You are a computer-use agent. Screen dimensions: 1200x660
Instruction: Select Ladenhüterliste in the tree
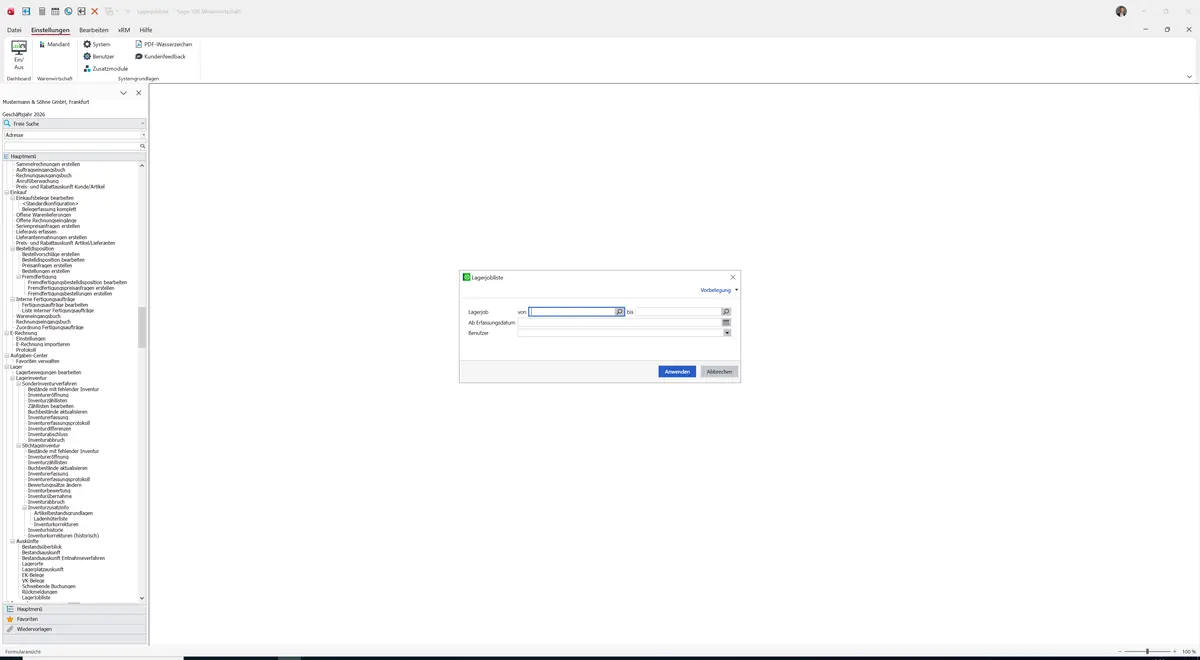point(50,519)
